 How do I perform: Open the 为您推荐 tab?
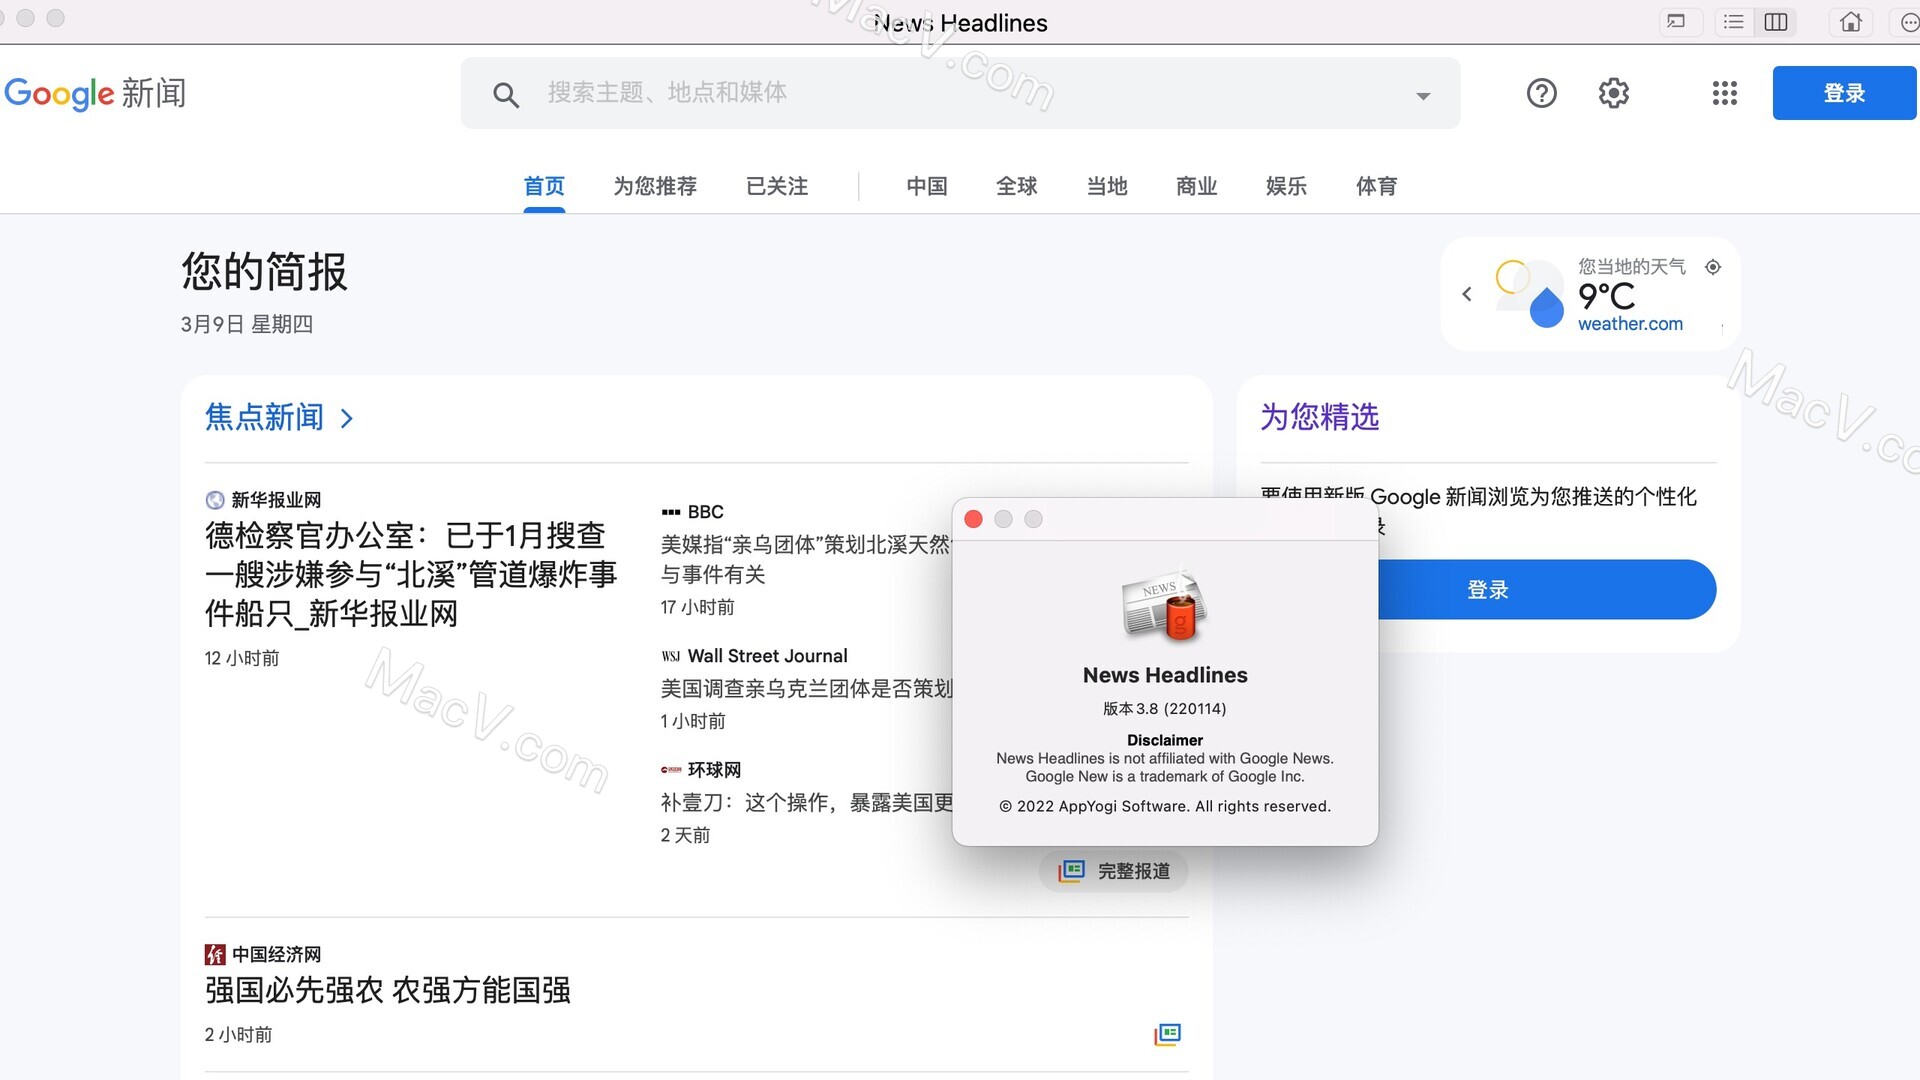(x=655, y=186)
